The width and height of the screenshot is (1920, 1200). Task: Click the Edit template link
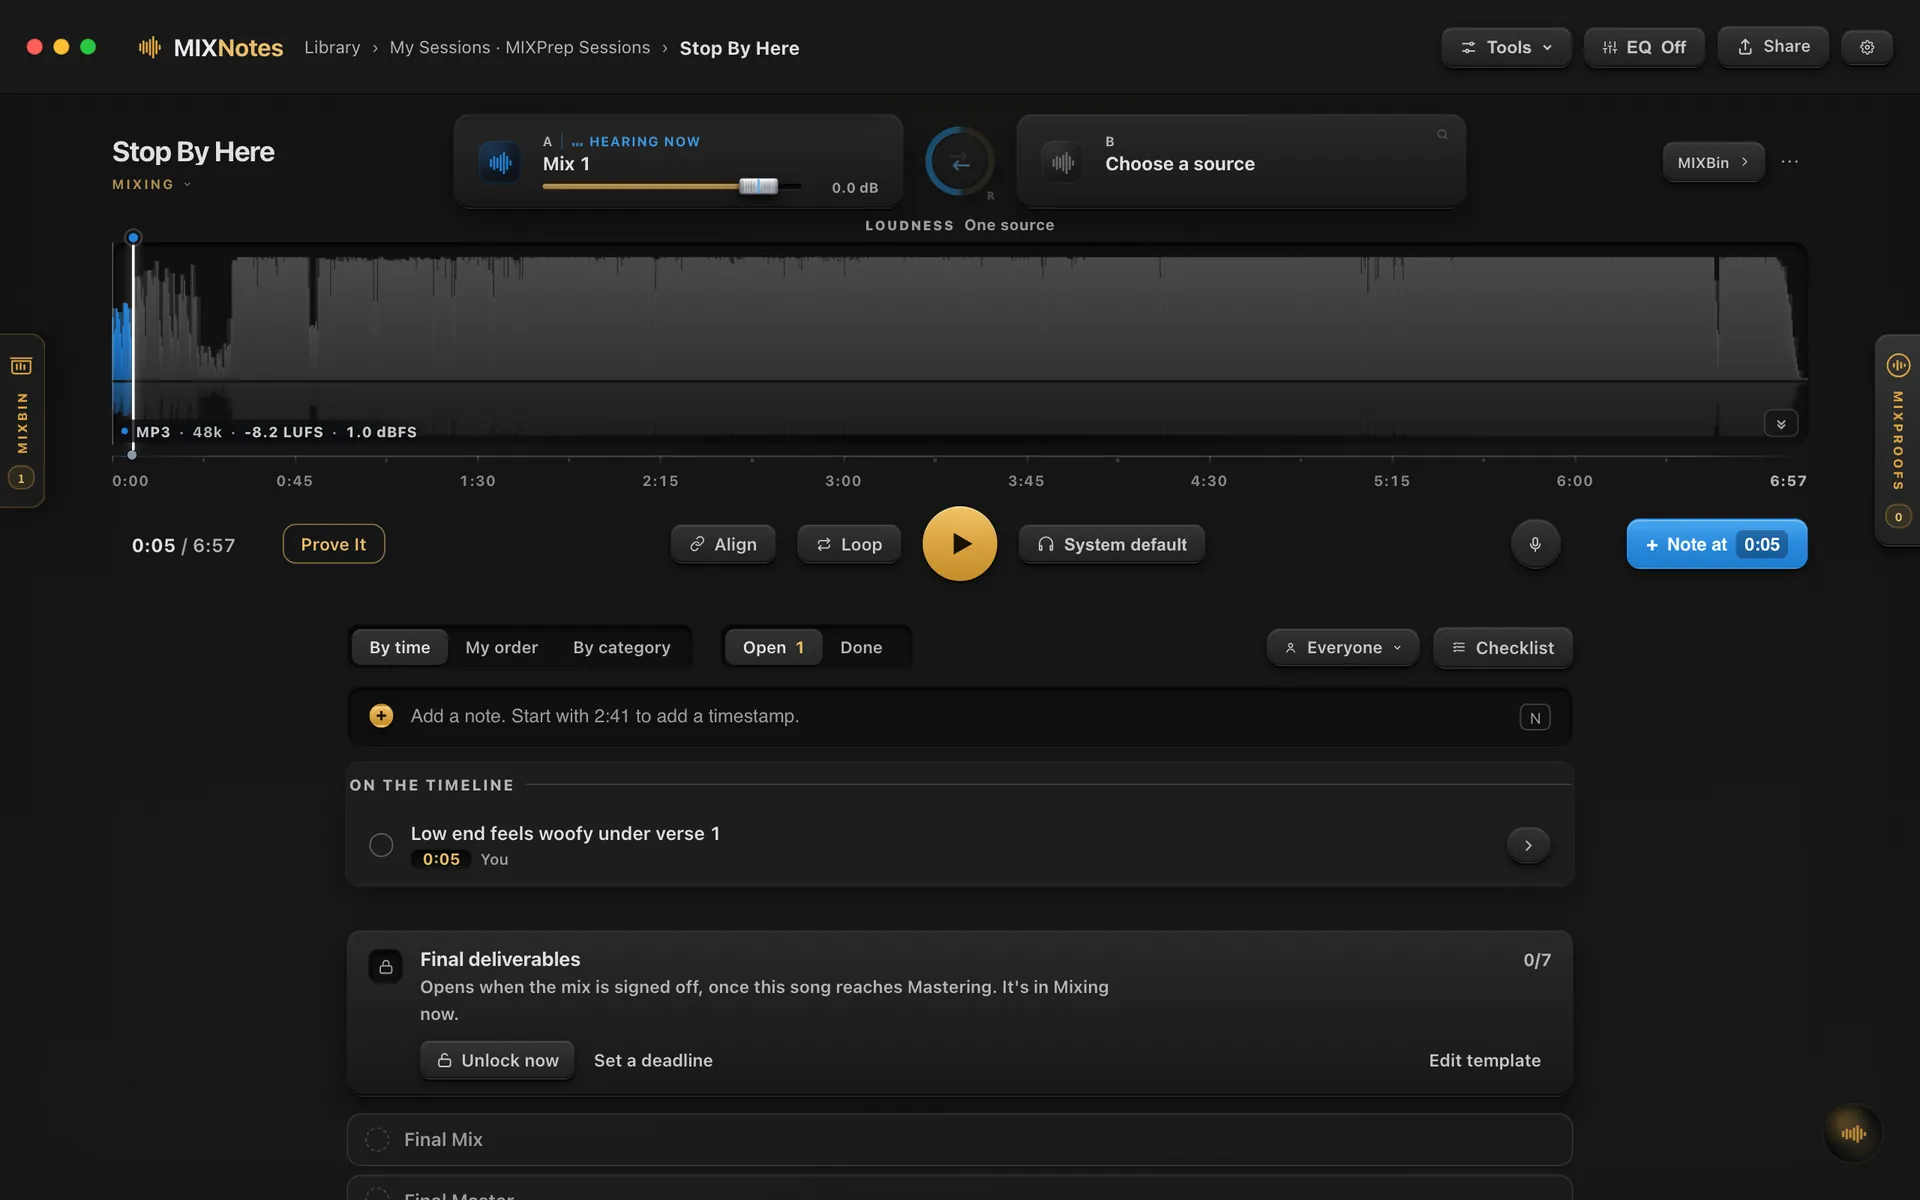tap(1484, 1060)
